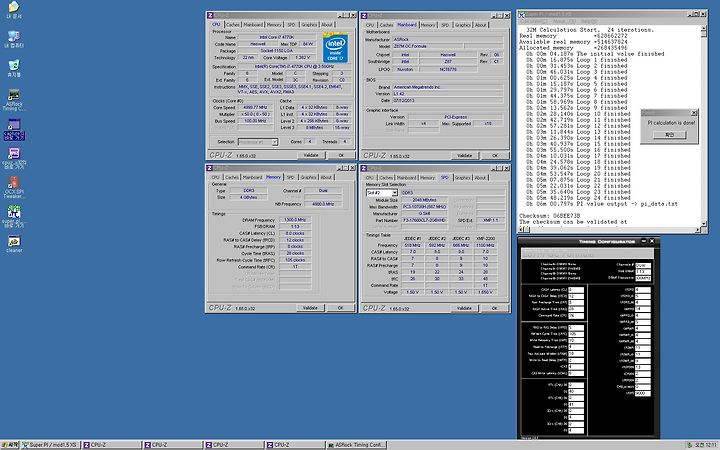This screenshot has width=720, height=450.
Task: Open the About menu in Super PI
Action: [x=562, y=21]
